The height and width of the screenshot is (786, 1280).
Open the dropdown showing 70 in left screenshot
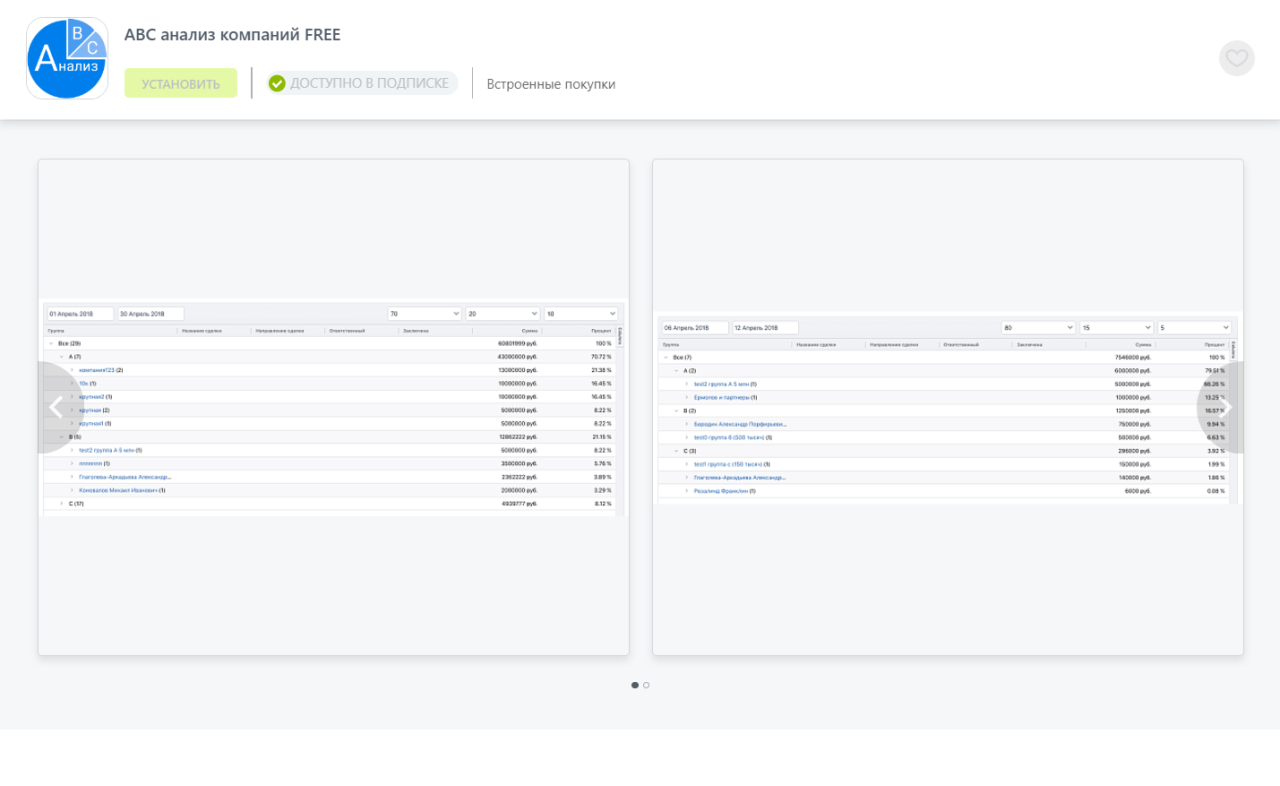(x=424, y=314)
